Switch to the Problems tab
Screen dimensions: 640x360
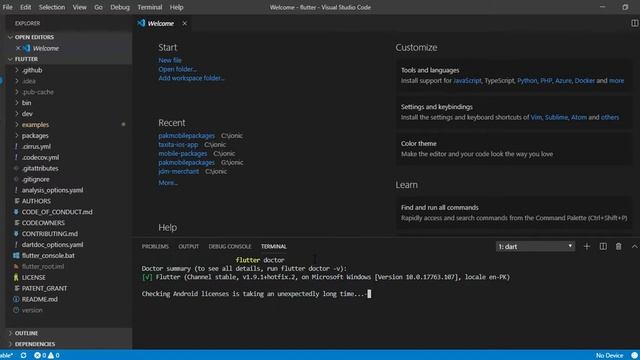[x=155, y=247]
